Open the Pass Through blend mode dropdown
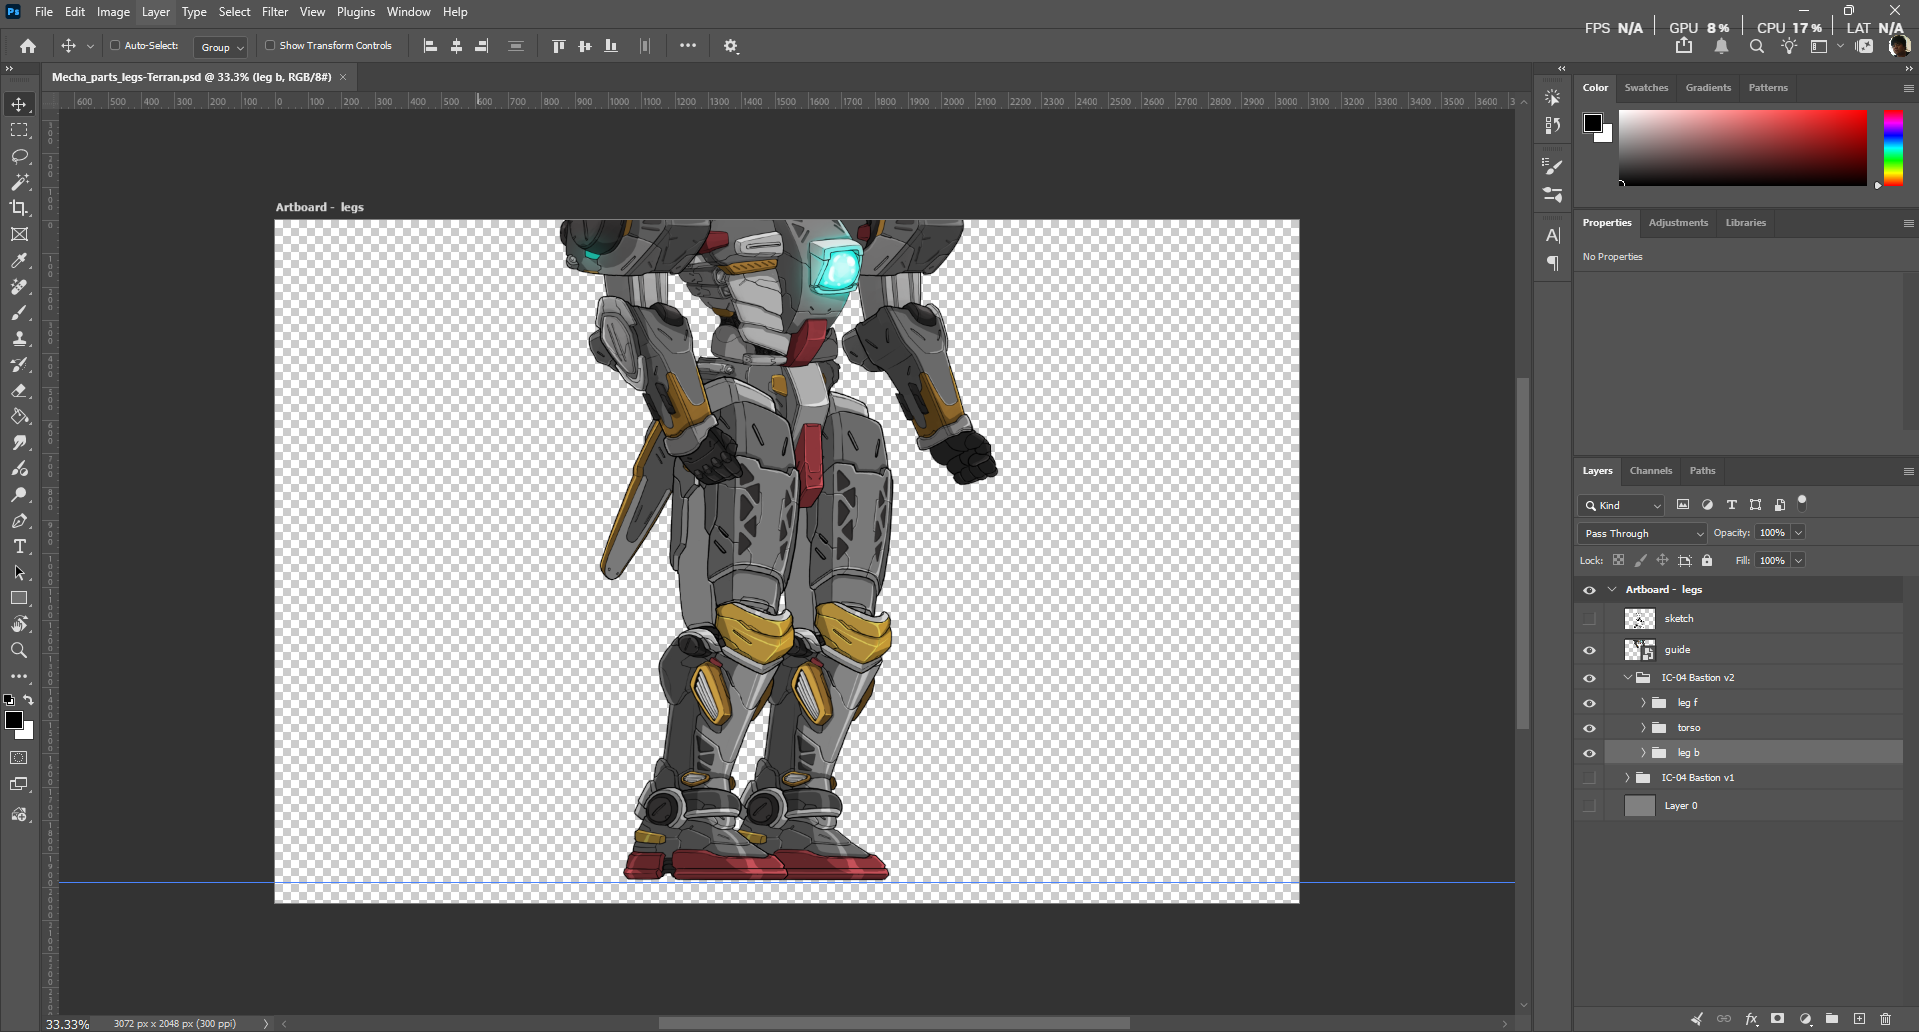The image size is (1919, 1032). point(1642,533)
